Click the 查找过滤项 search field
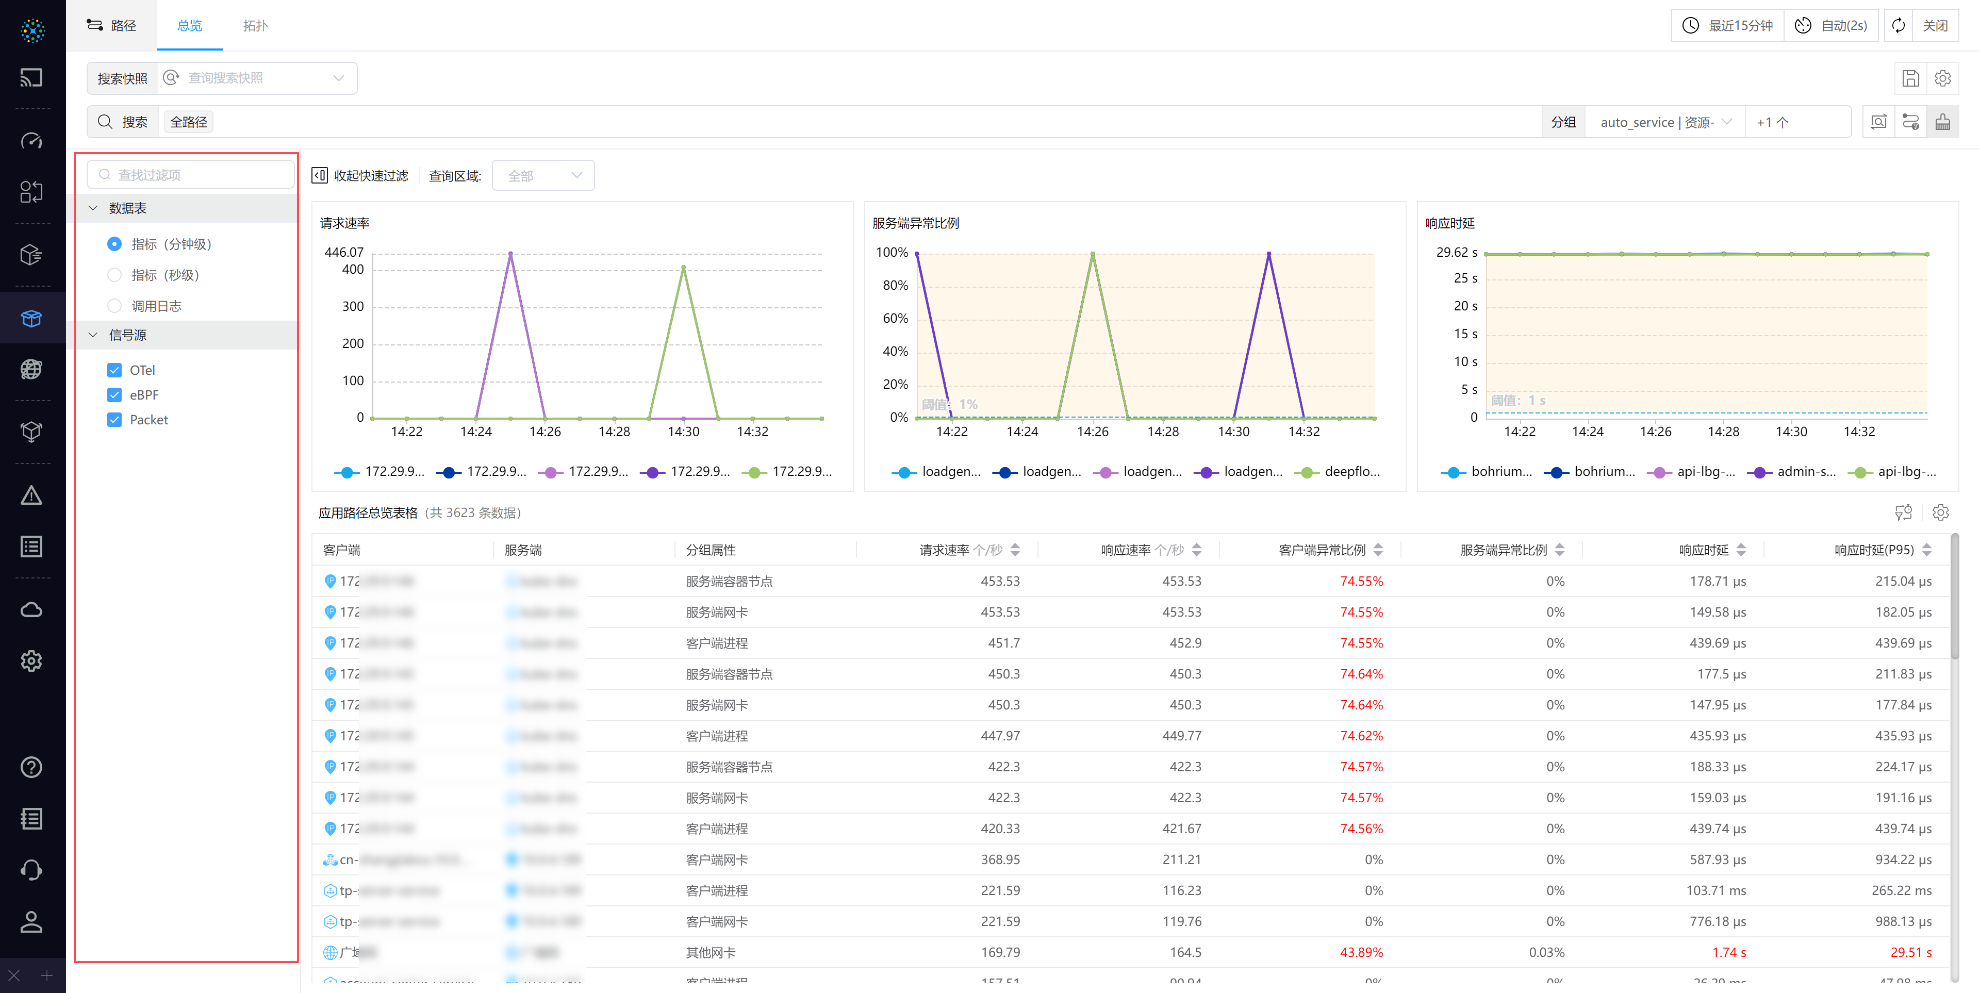 (x=192, y=175)
